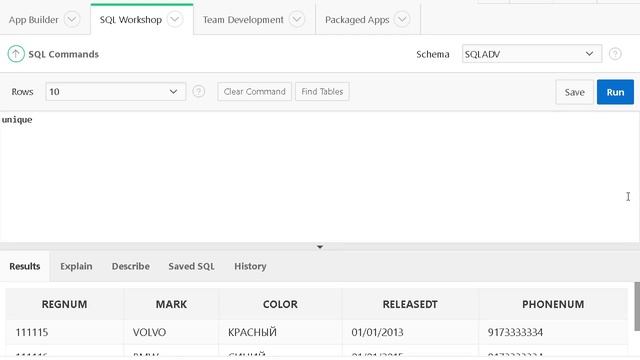Click the help icon next to Rows

click(198, 91)
